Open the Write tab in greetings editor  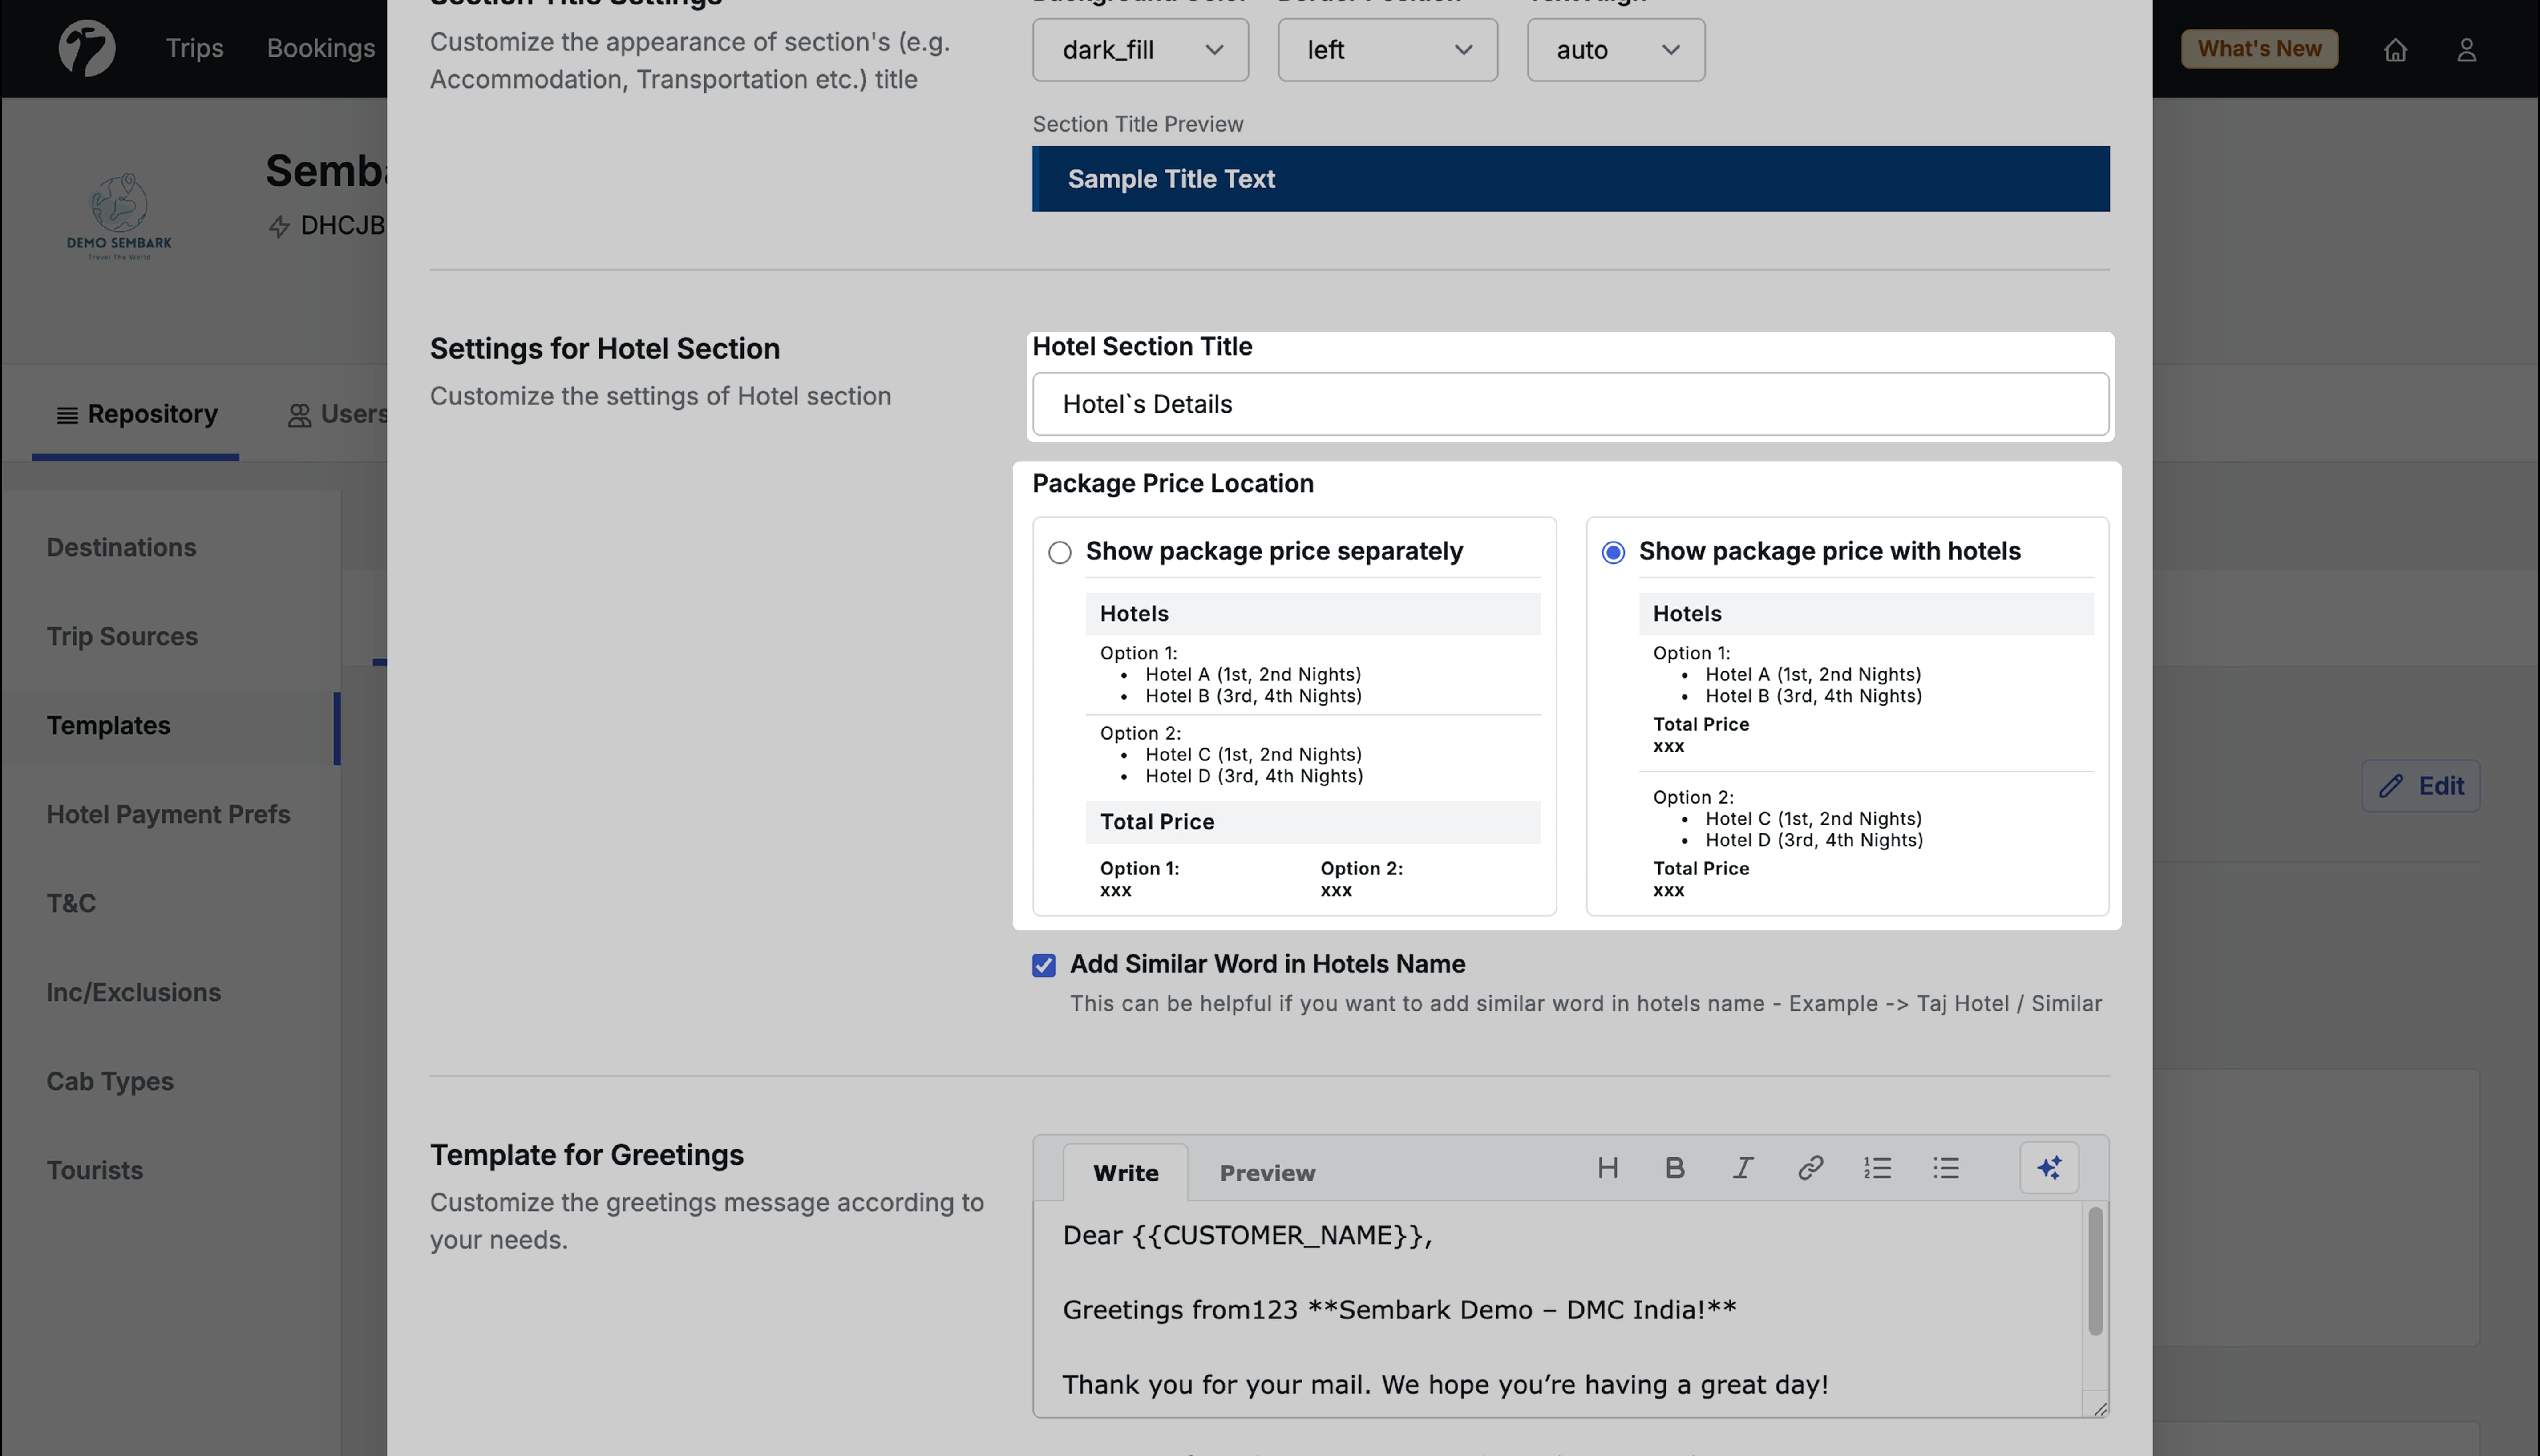coord(1125,1173)
